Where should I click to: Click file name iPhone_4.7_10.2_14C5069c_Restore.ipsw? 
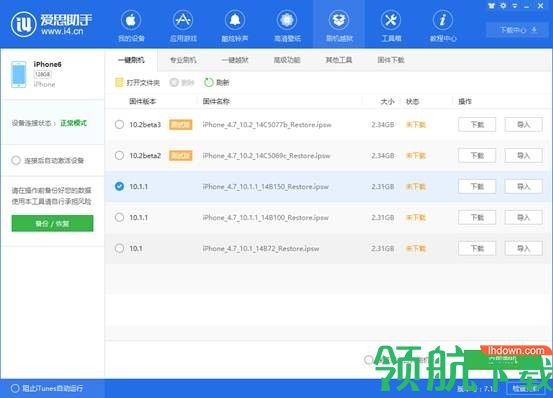click(x=266, y=156)
